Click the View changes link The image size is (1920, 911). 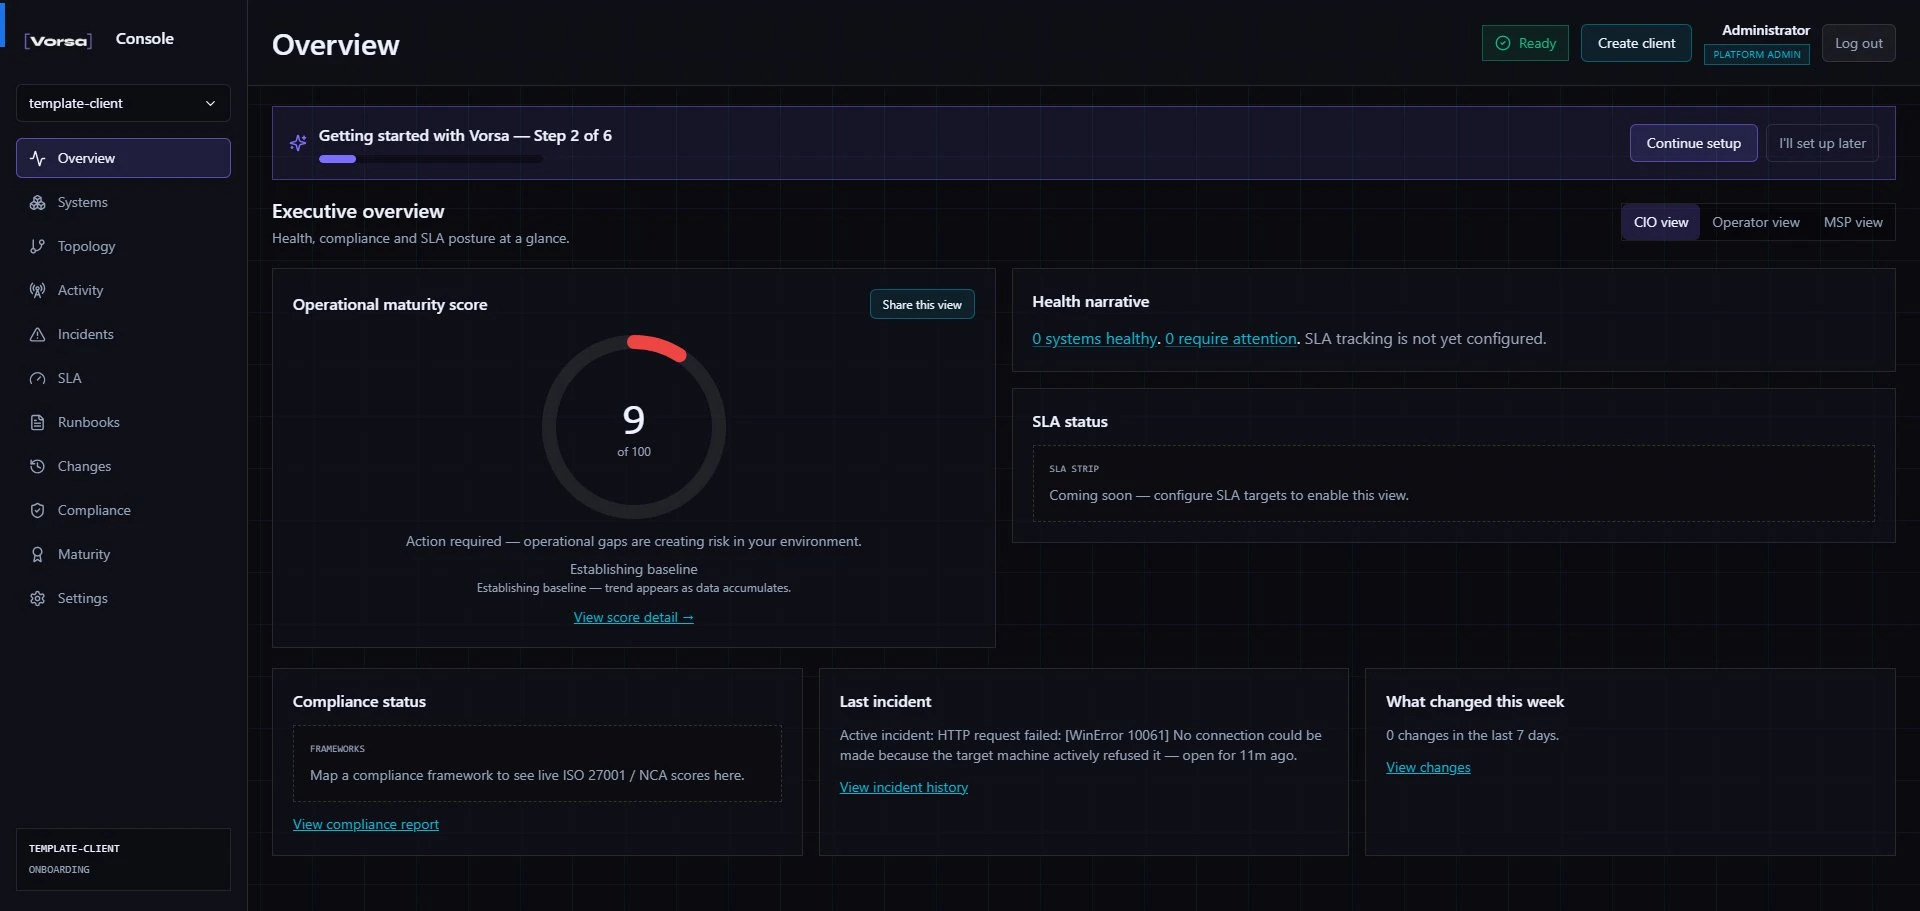pyautogui.click(x=1428, y=767)
